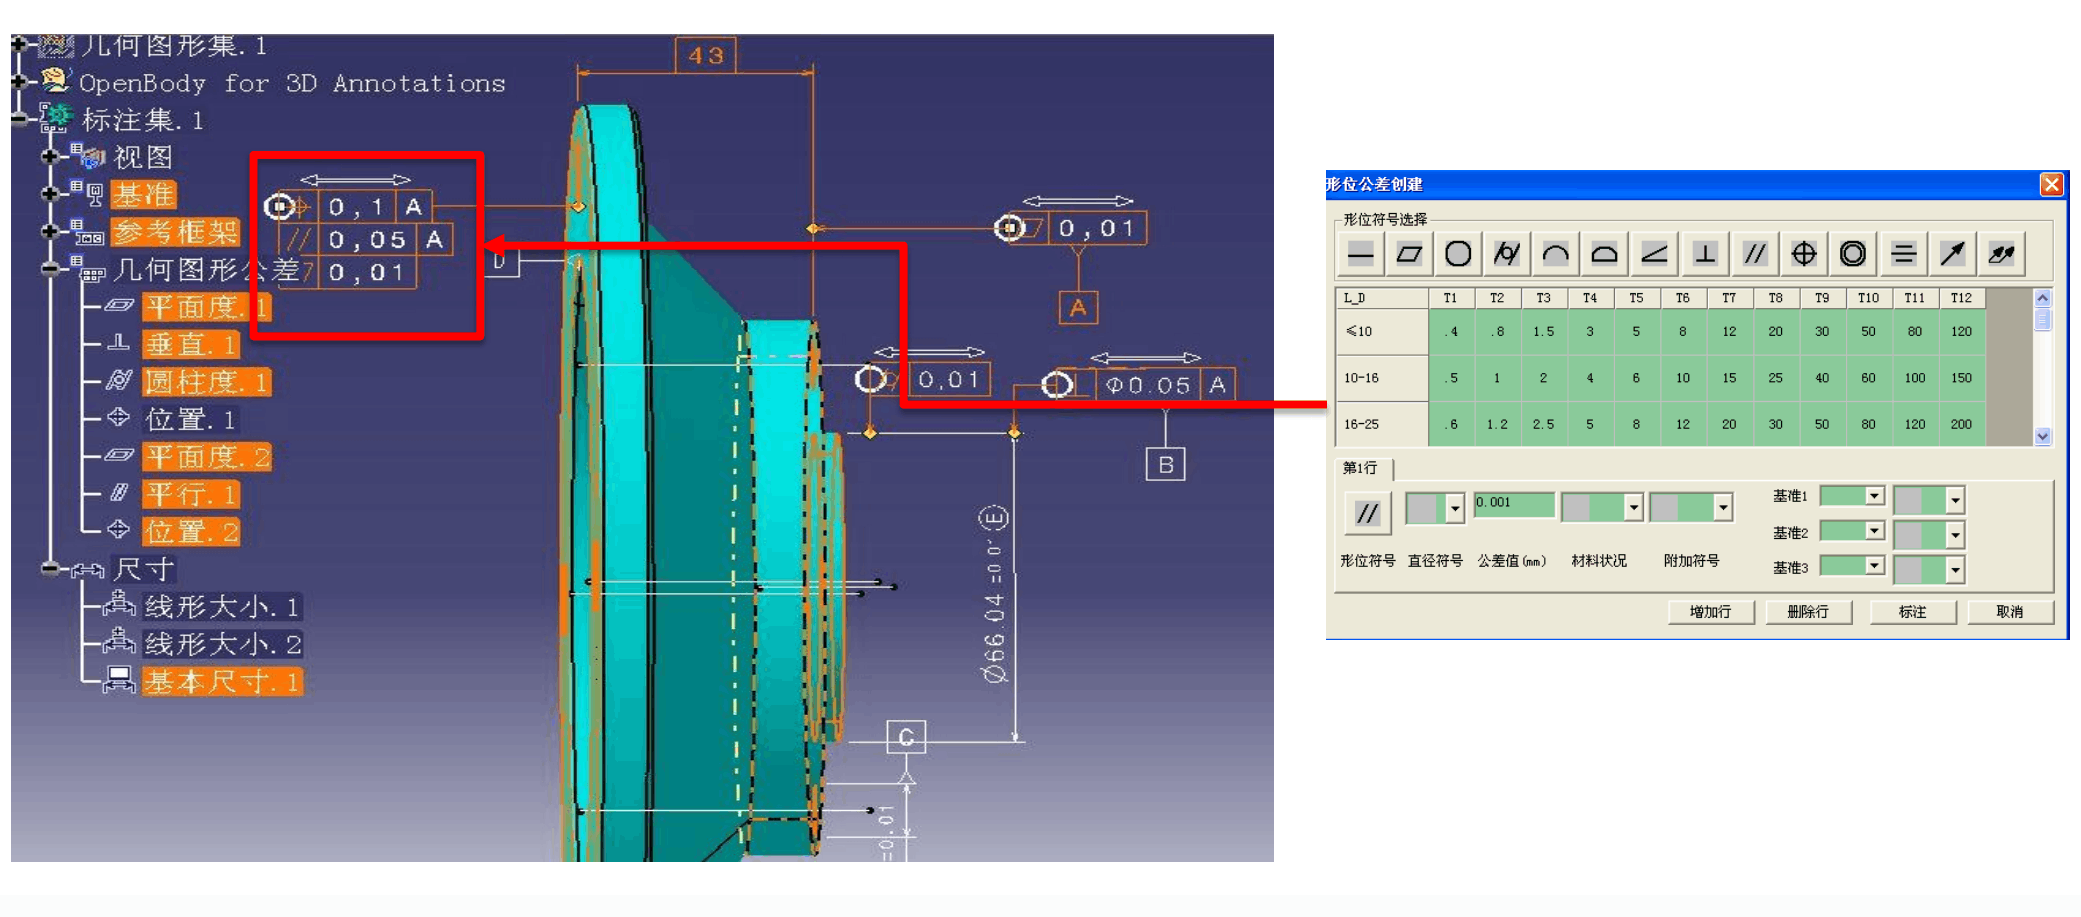
Task: Click the T1 column header
Action: coord(1450,298)
